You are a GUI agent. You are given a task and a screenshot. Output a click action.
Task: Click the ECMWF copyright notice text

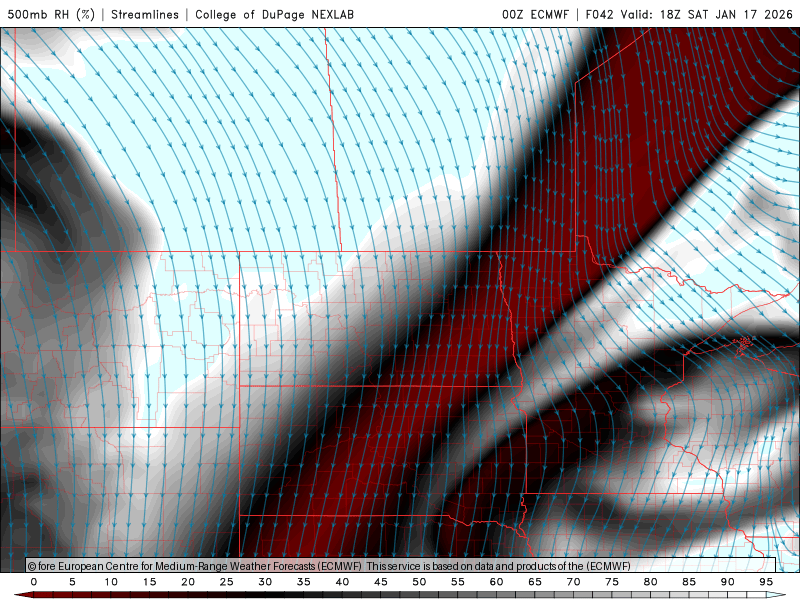pyautogui.click(x=329, y=566)
